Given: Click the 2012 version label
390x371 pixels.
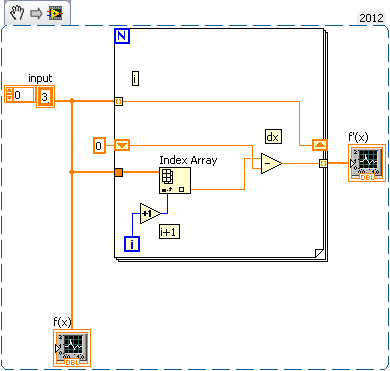Looking at the screenshot, I should click(x=371, y=18).
